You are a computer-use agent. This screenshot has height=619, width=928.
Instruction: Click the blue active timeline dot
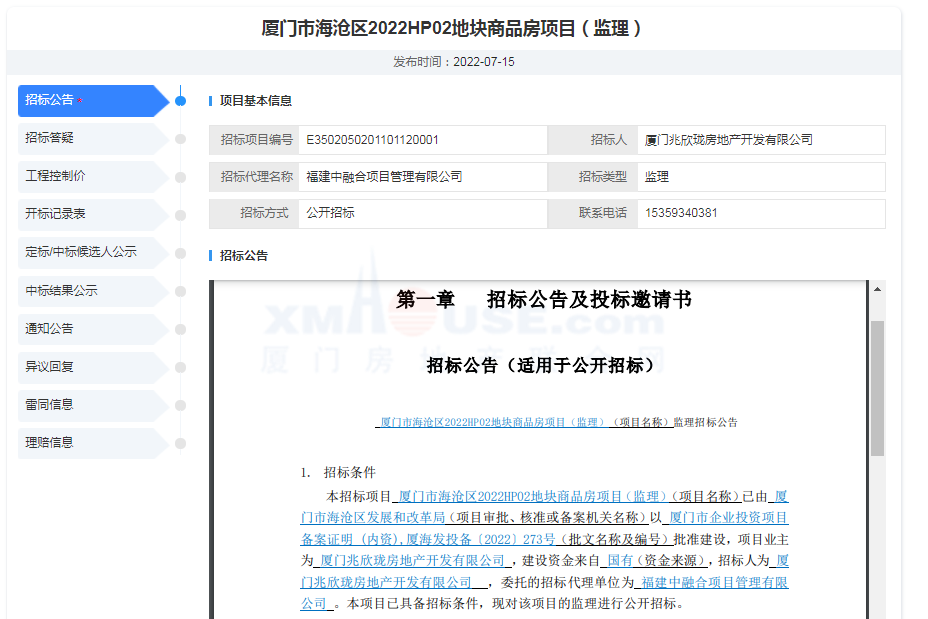point(180,100)
